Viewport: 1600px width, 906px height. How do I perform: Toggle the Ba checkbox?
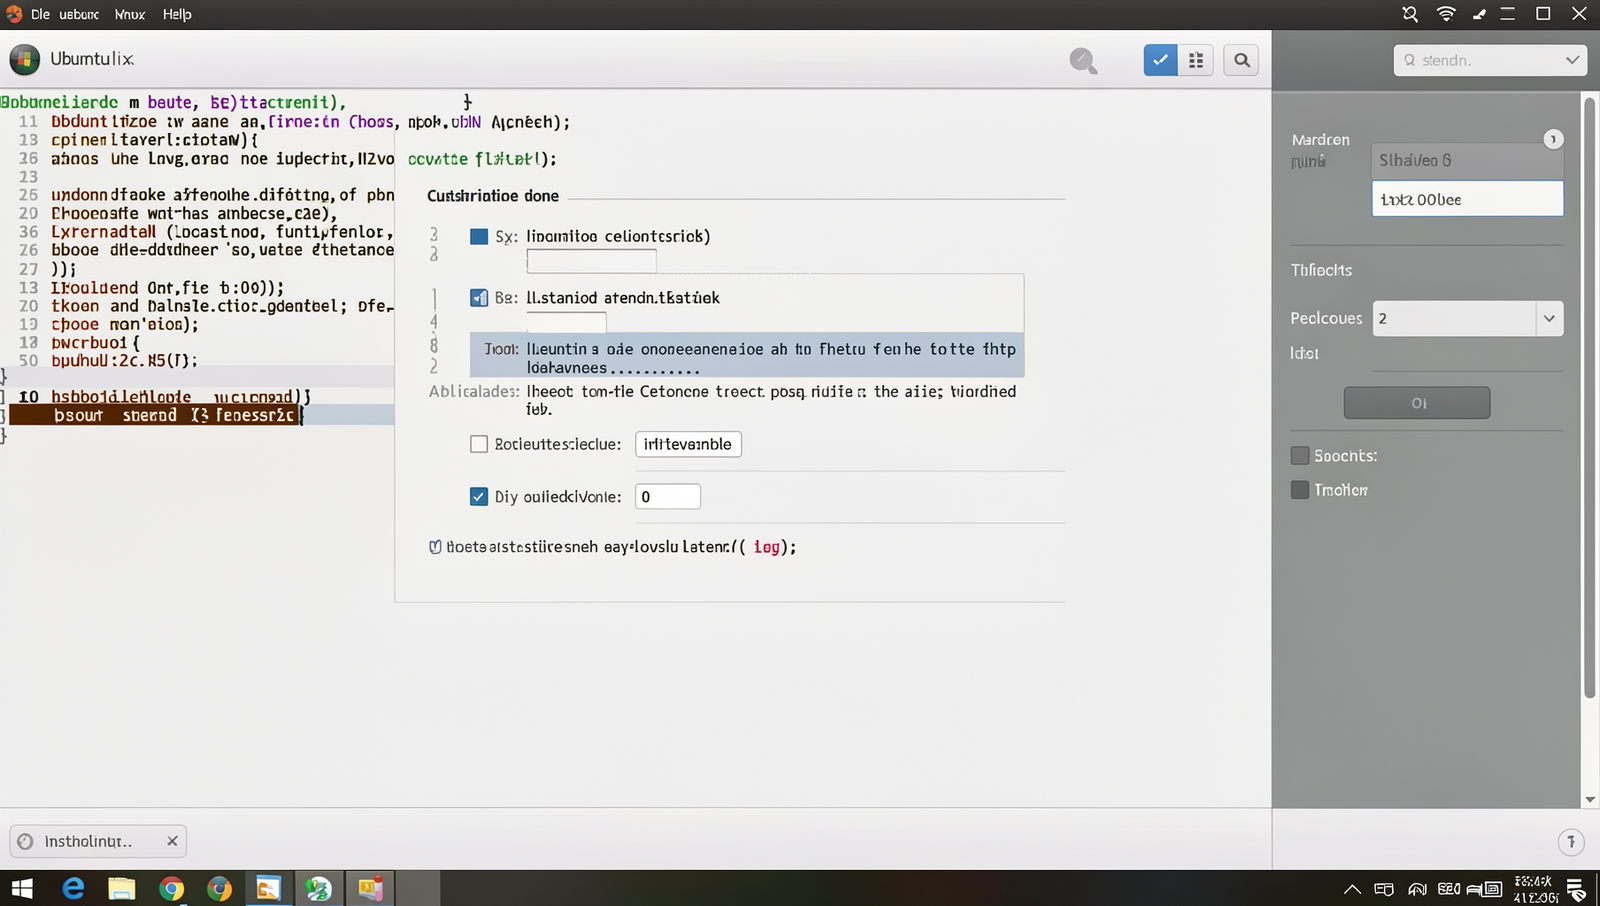click(x=479, y=298)
